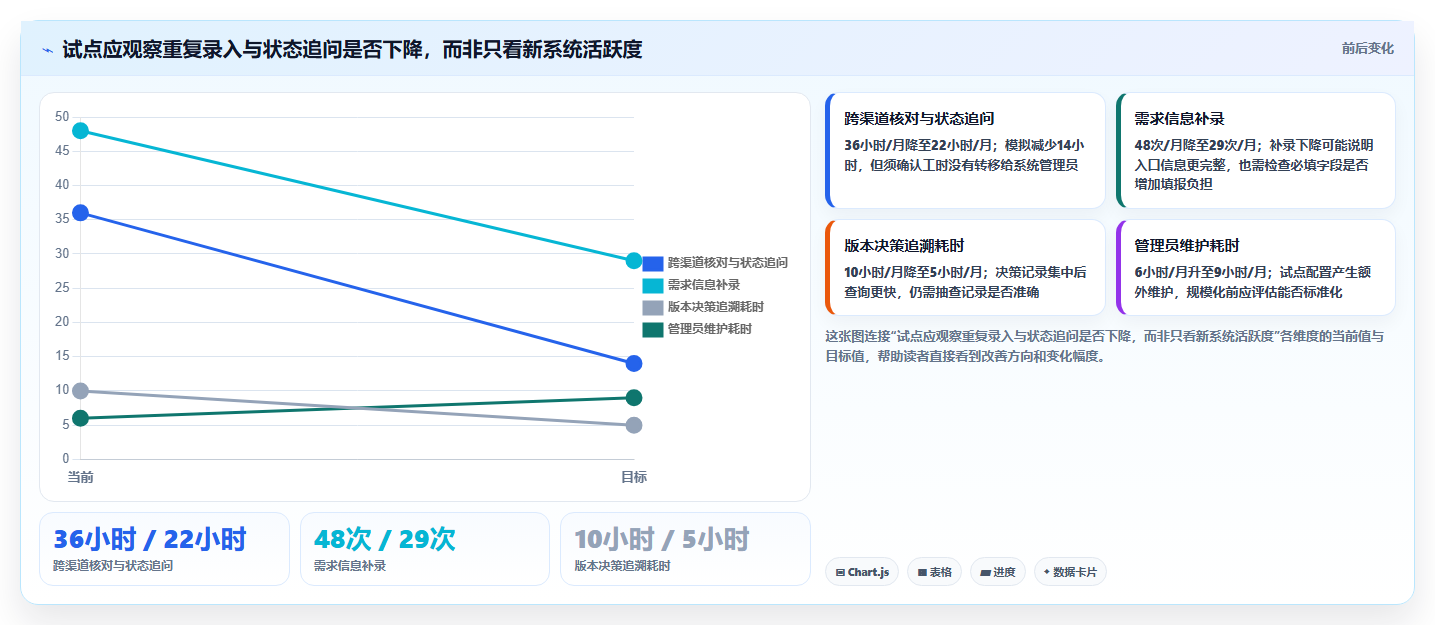Toggle 需求信息补录 series in chart legend
The image size is (1435, 625).
tap(691, 285)
